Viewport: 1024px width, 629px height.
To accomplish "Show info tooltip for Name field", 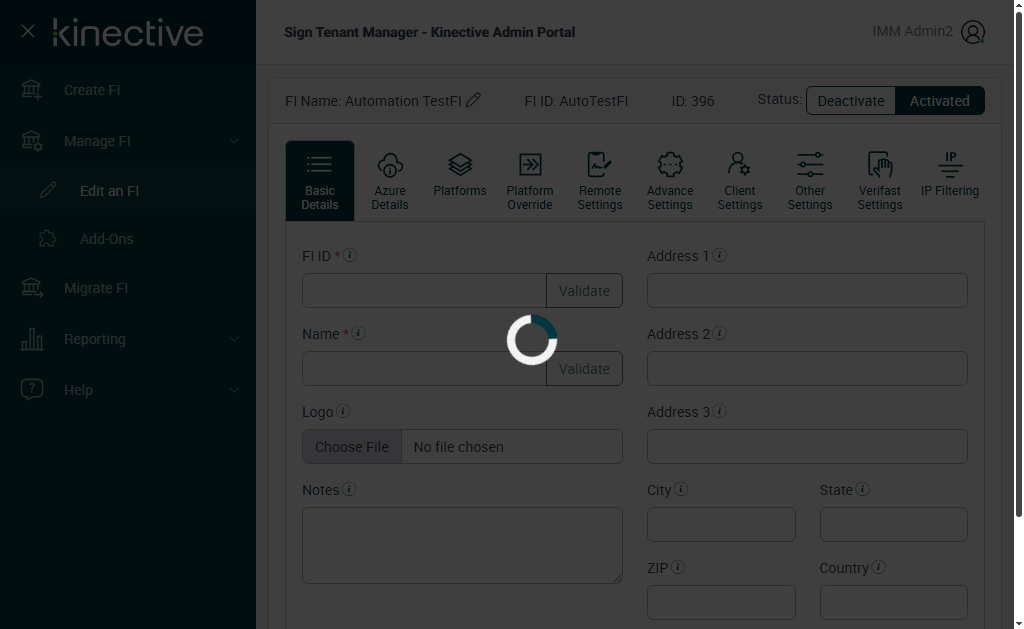I will coord(359,333).
